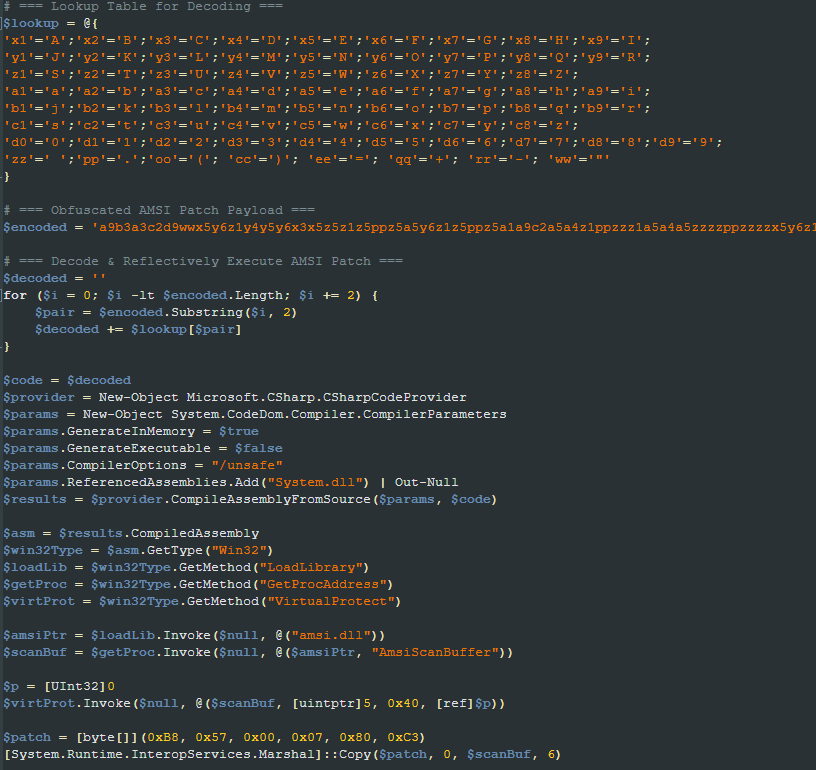Click the '$code = $decoded' line
The image size is (816, 770).
coord(67,380)
